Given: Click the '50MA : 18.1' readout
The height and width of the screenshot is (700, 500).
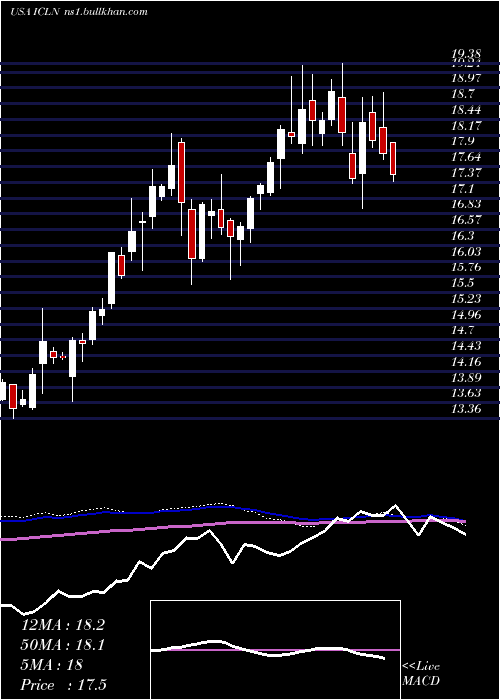Looking at the screenshot, I should tap(63, 645).
